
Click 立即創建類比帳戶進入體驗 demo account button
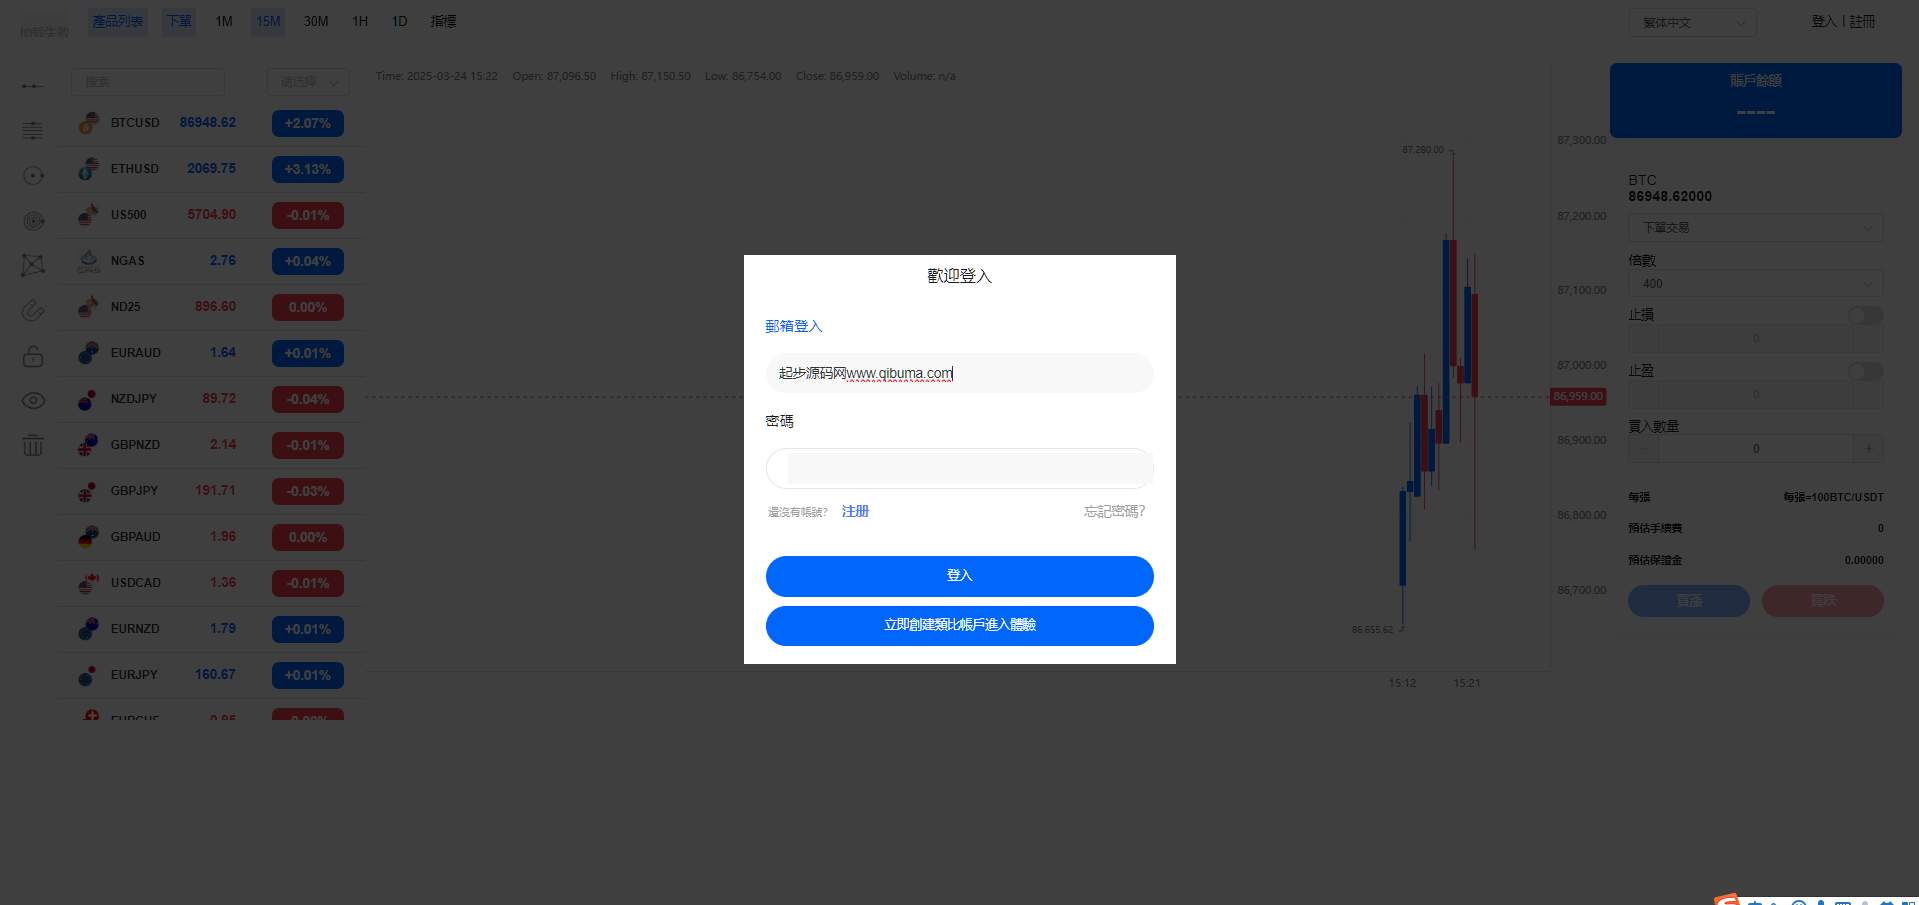point(959,626)
